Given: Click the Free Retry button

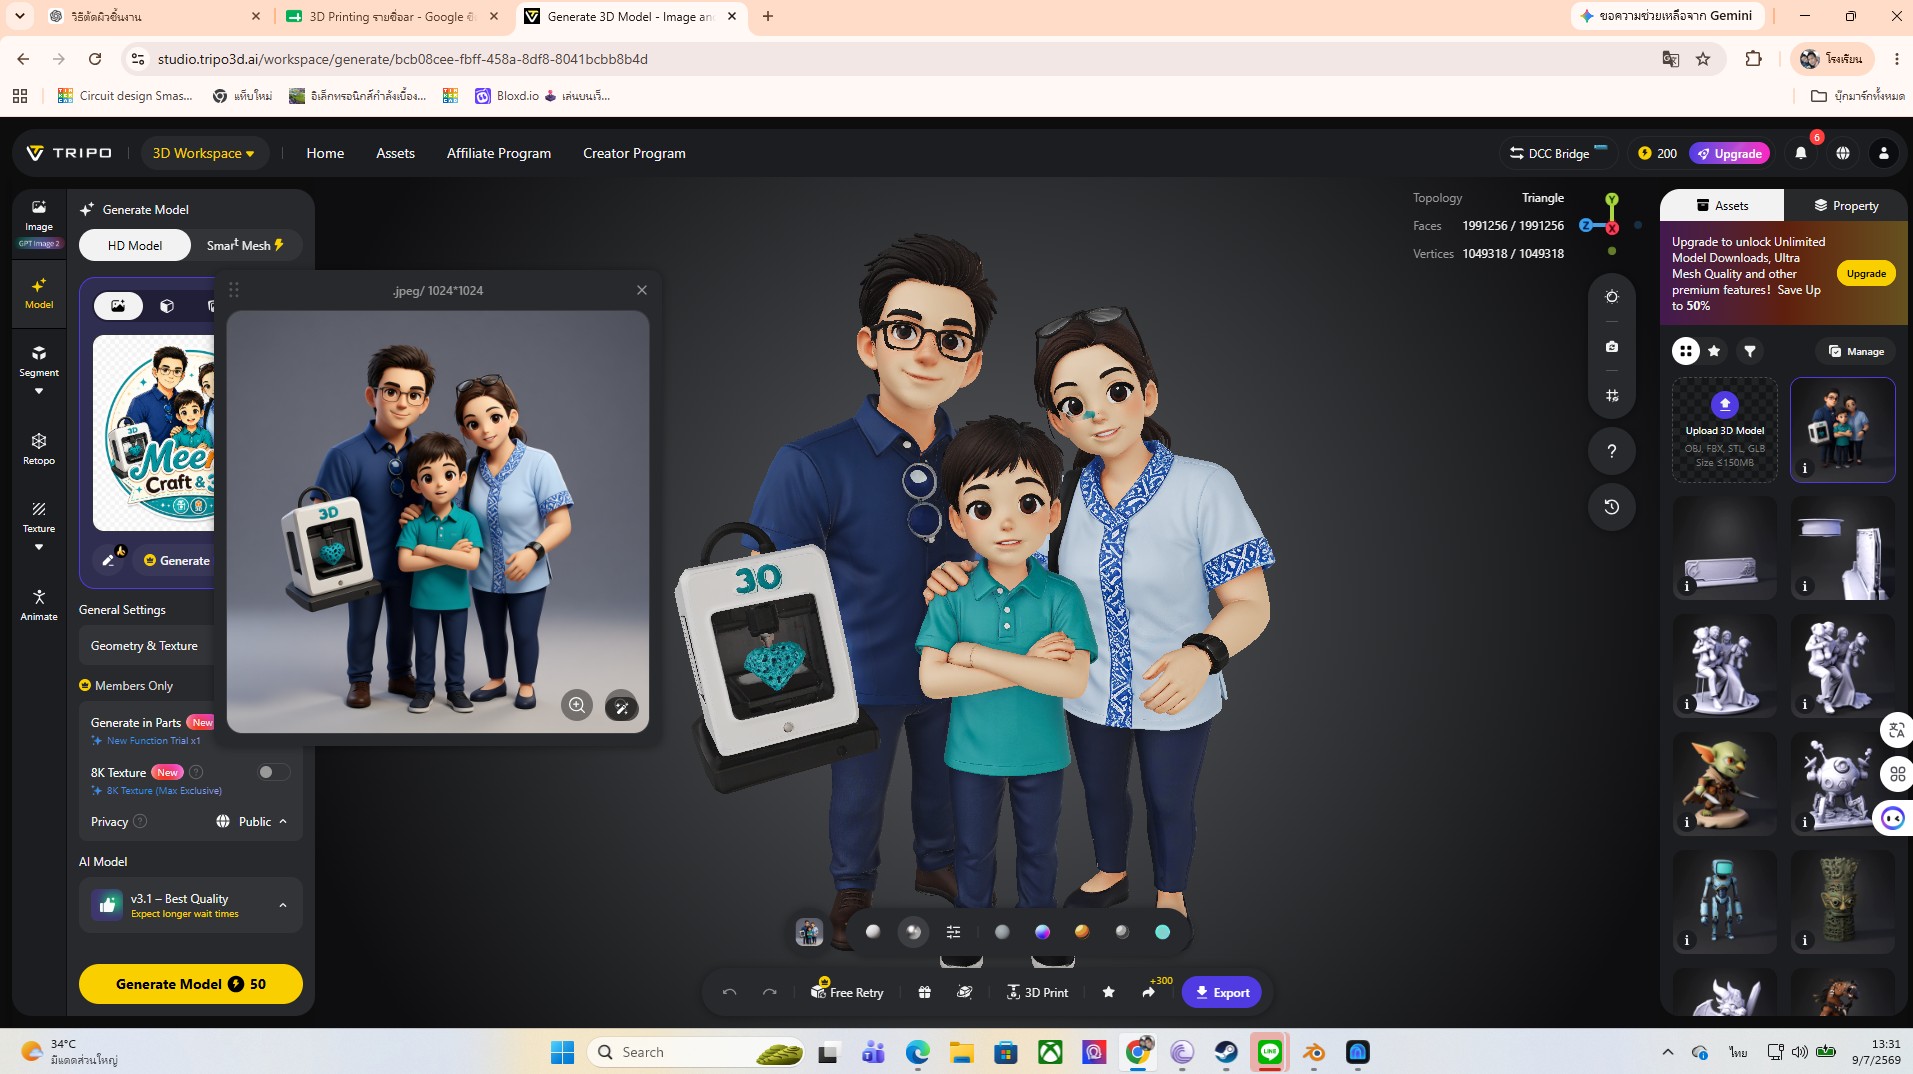Looking at the screenshot, I should coord(846,992).
